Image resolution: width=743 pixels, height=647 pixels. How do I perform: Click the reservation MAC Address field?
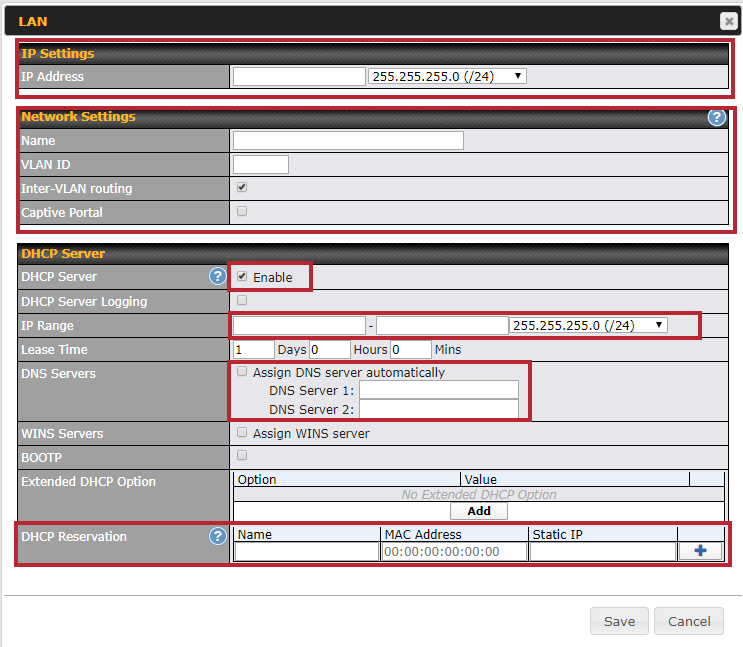pos(454,552)
